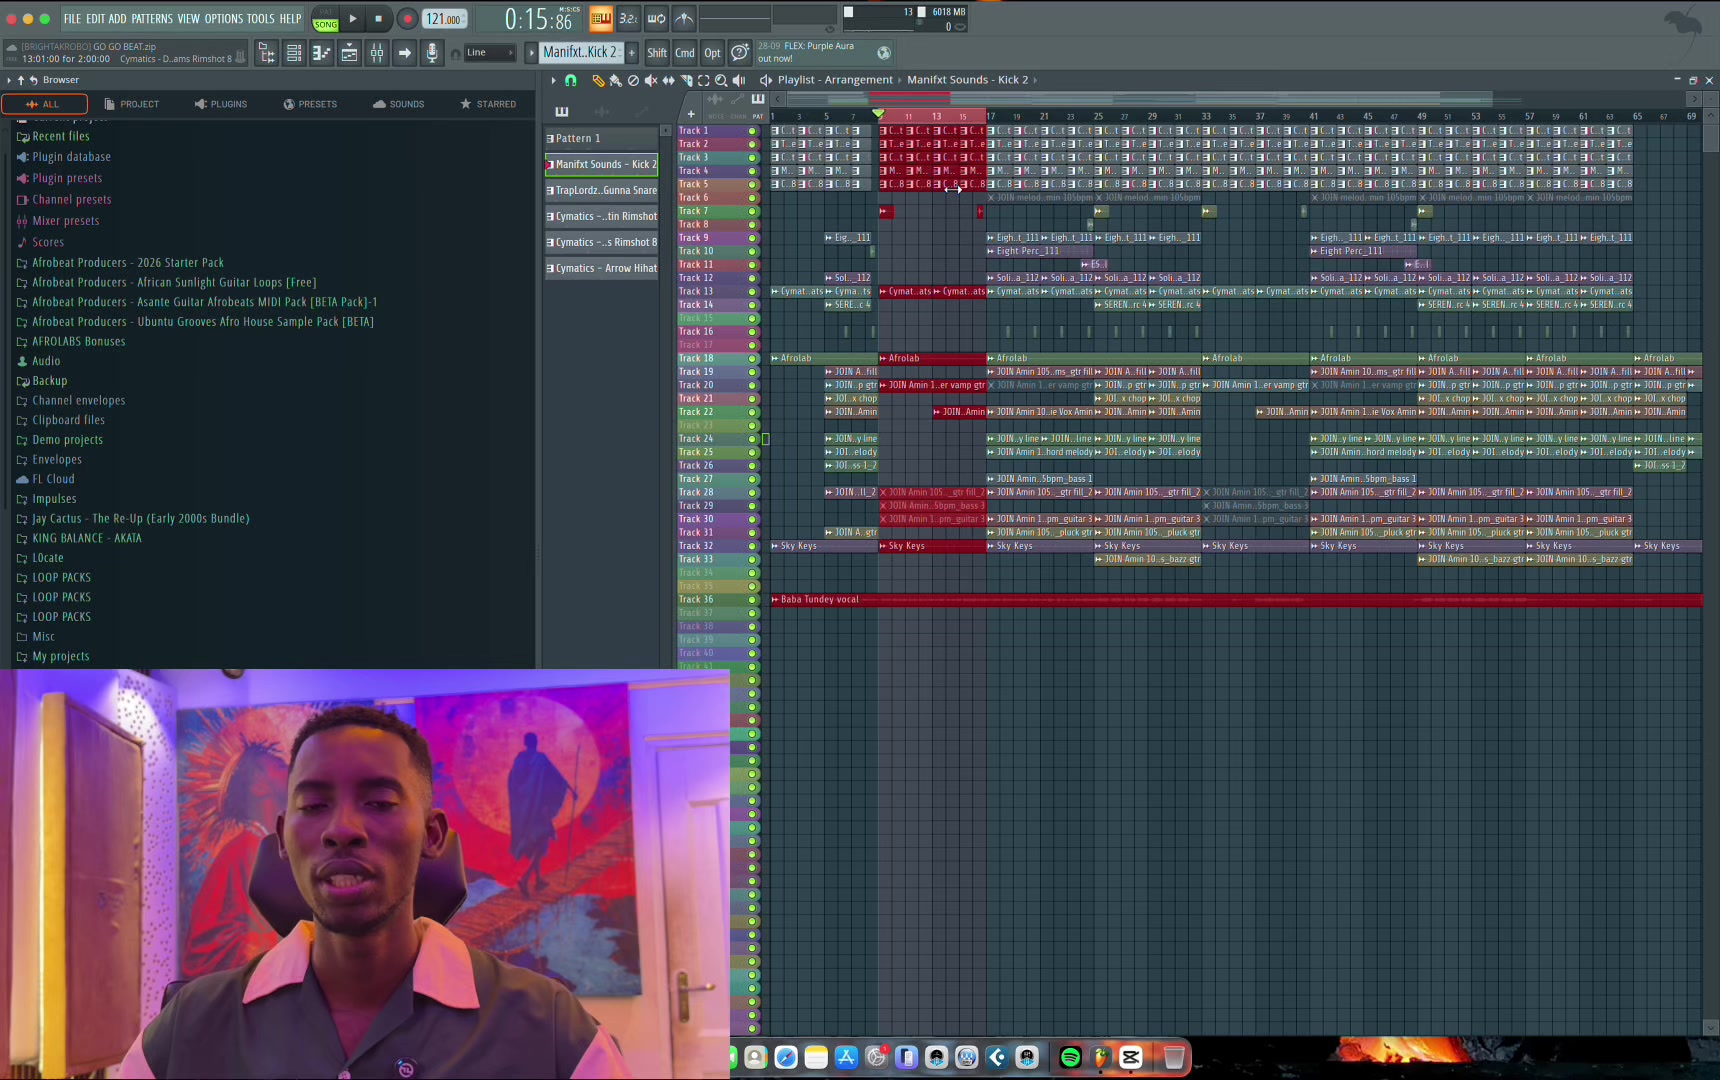The image size is (1720, 1080).
Task: Open Safari from the Dock
Action: coord(786,1057)
